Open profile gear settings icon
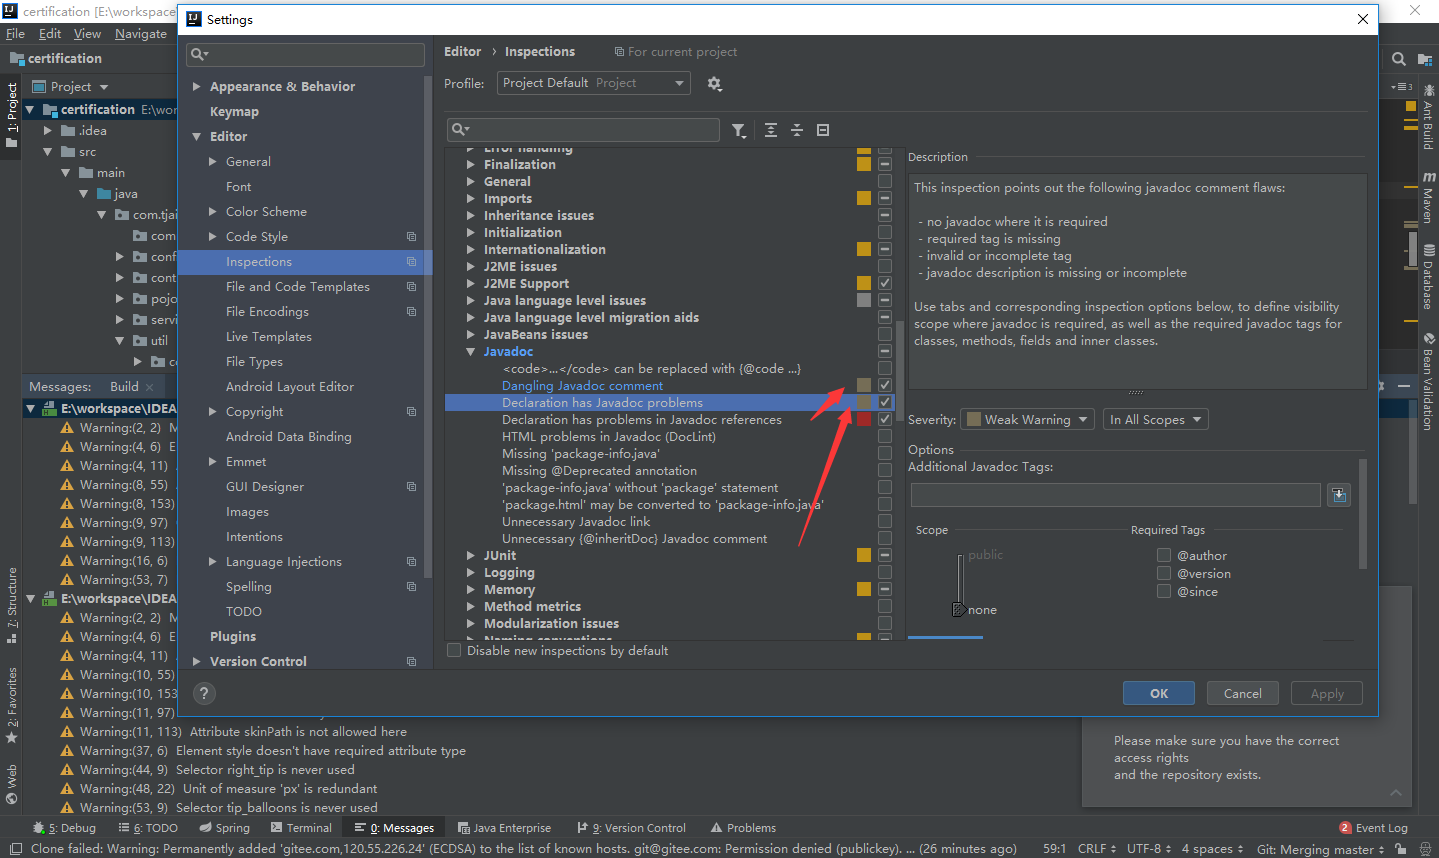Viewport: 1439px width, 858px height. (714, 84)
